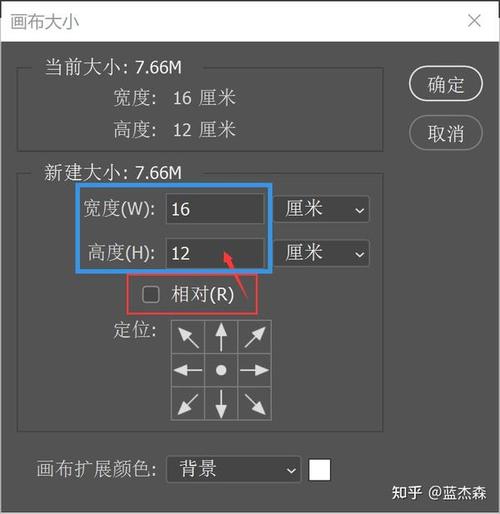Select the center anchor dot
This screenshot has height=514, width=500.
(x=221, y=370)
